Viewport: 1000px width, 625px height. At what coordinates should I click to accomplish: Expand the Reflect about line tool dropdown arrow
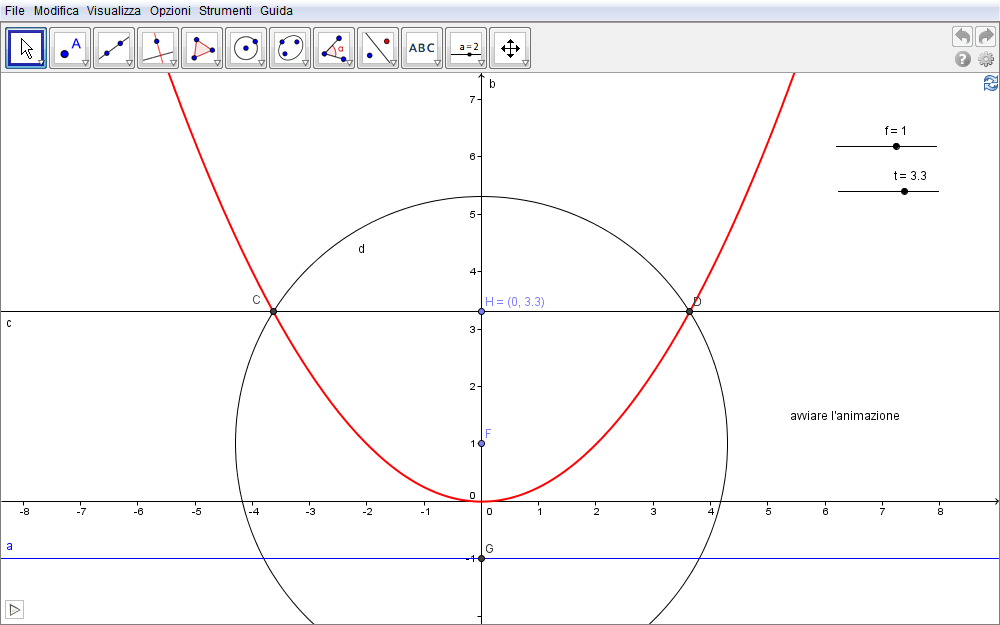click(393, 63)
